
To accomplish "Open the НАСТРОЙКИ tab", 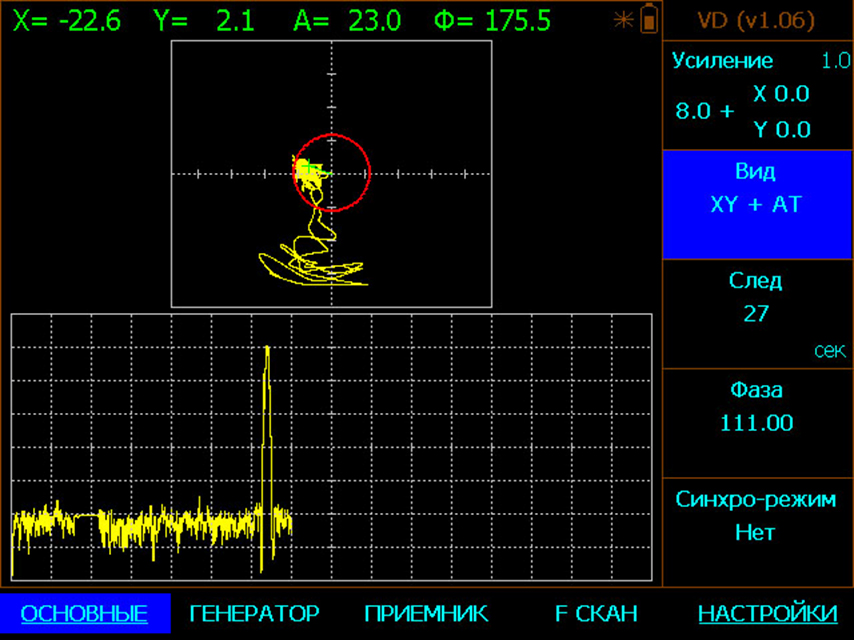I will 768,613.
